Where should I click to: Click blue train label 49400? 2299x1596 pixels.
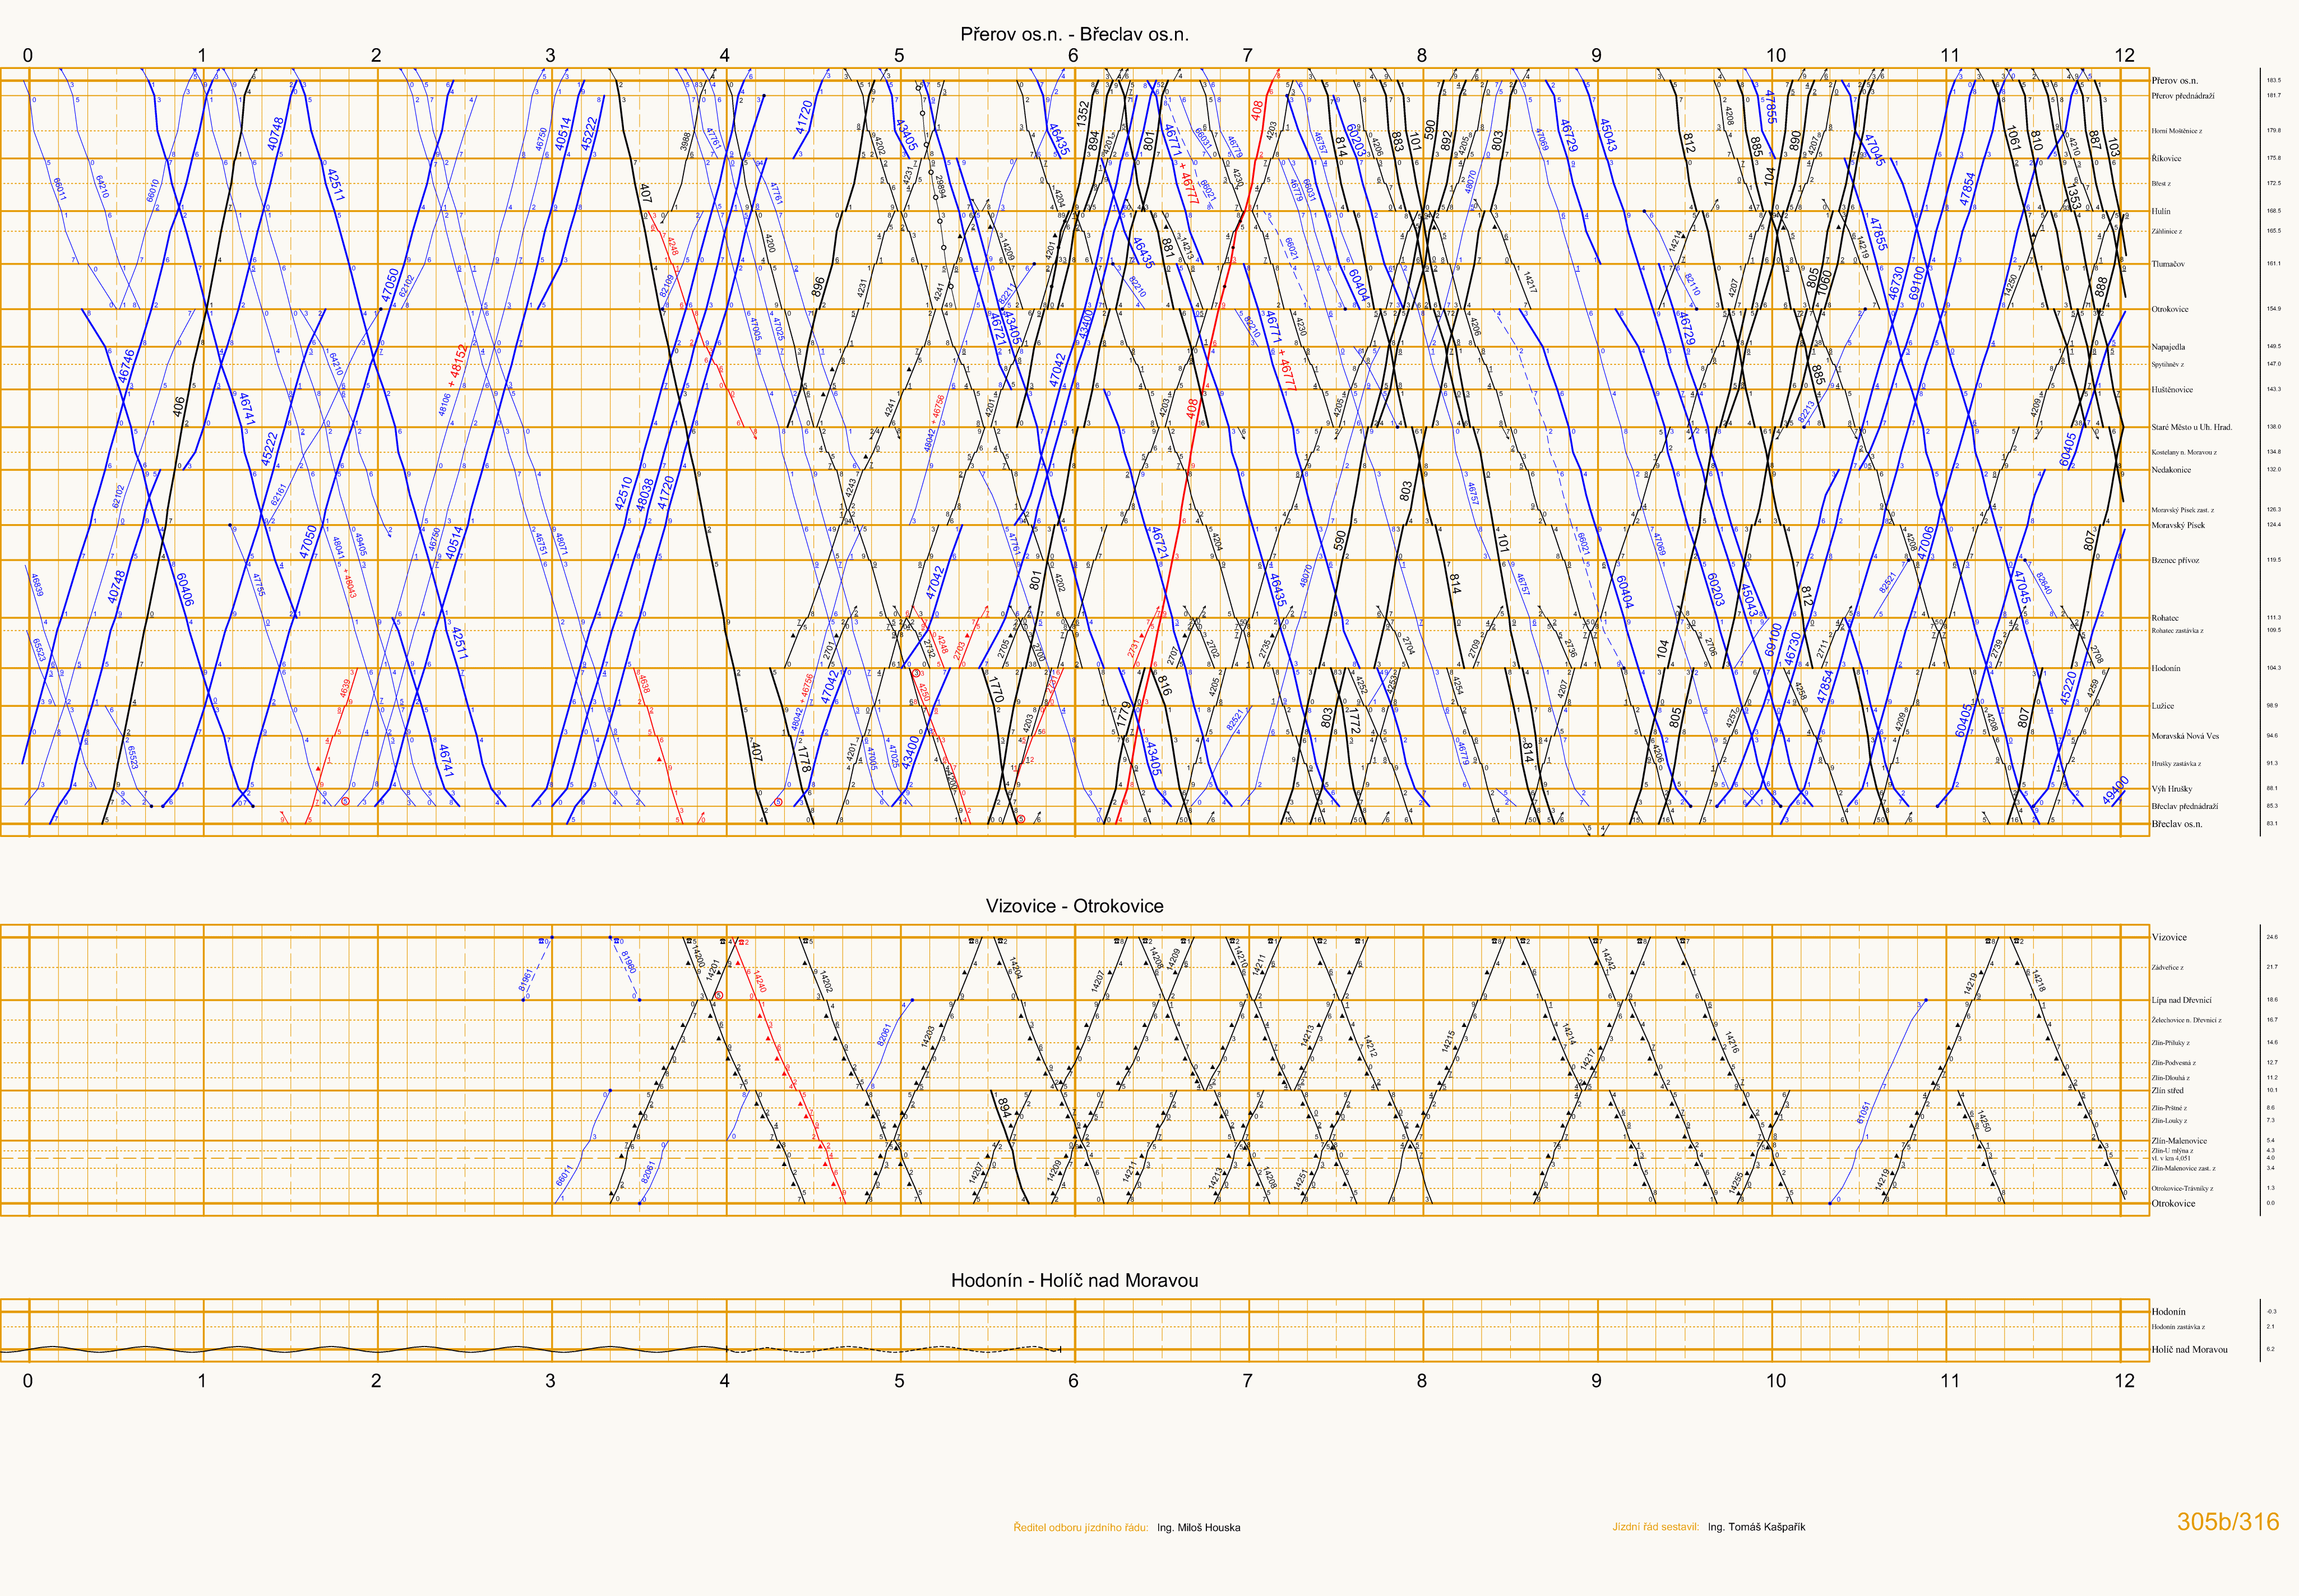(x=2115, y=790)
